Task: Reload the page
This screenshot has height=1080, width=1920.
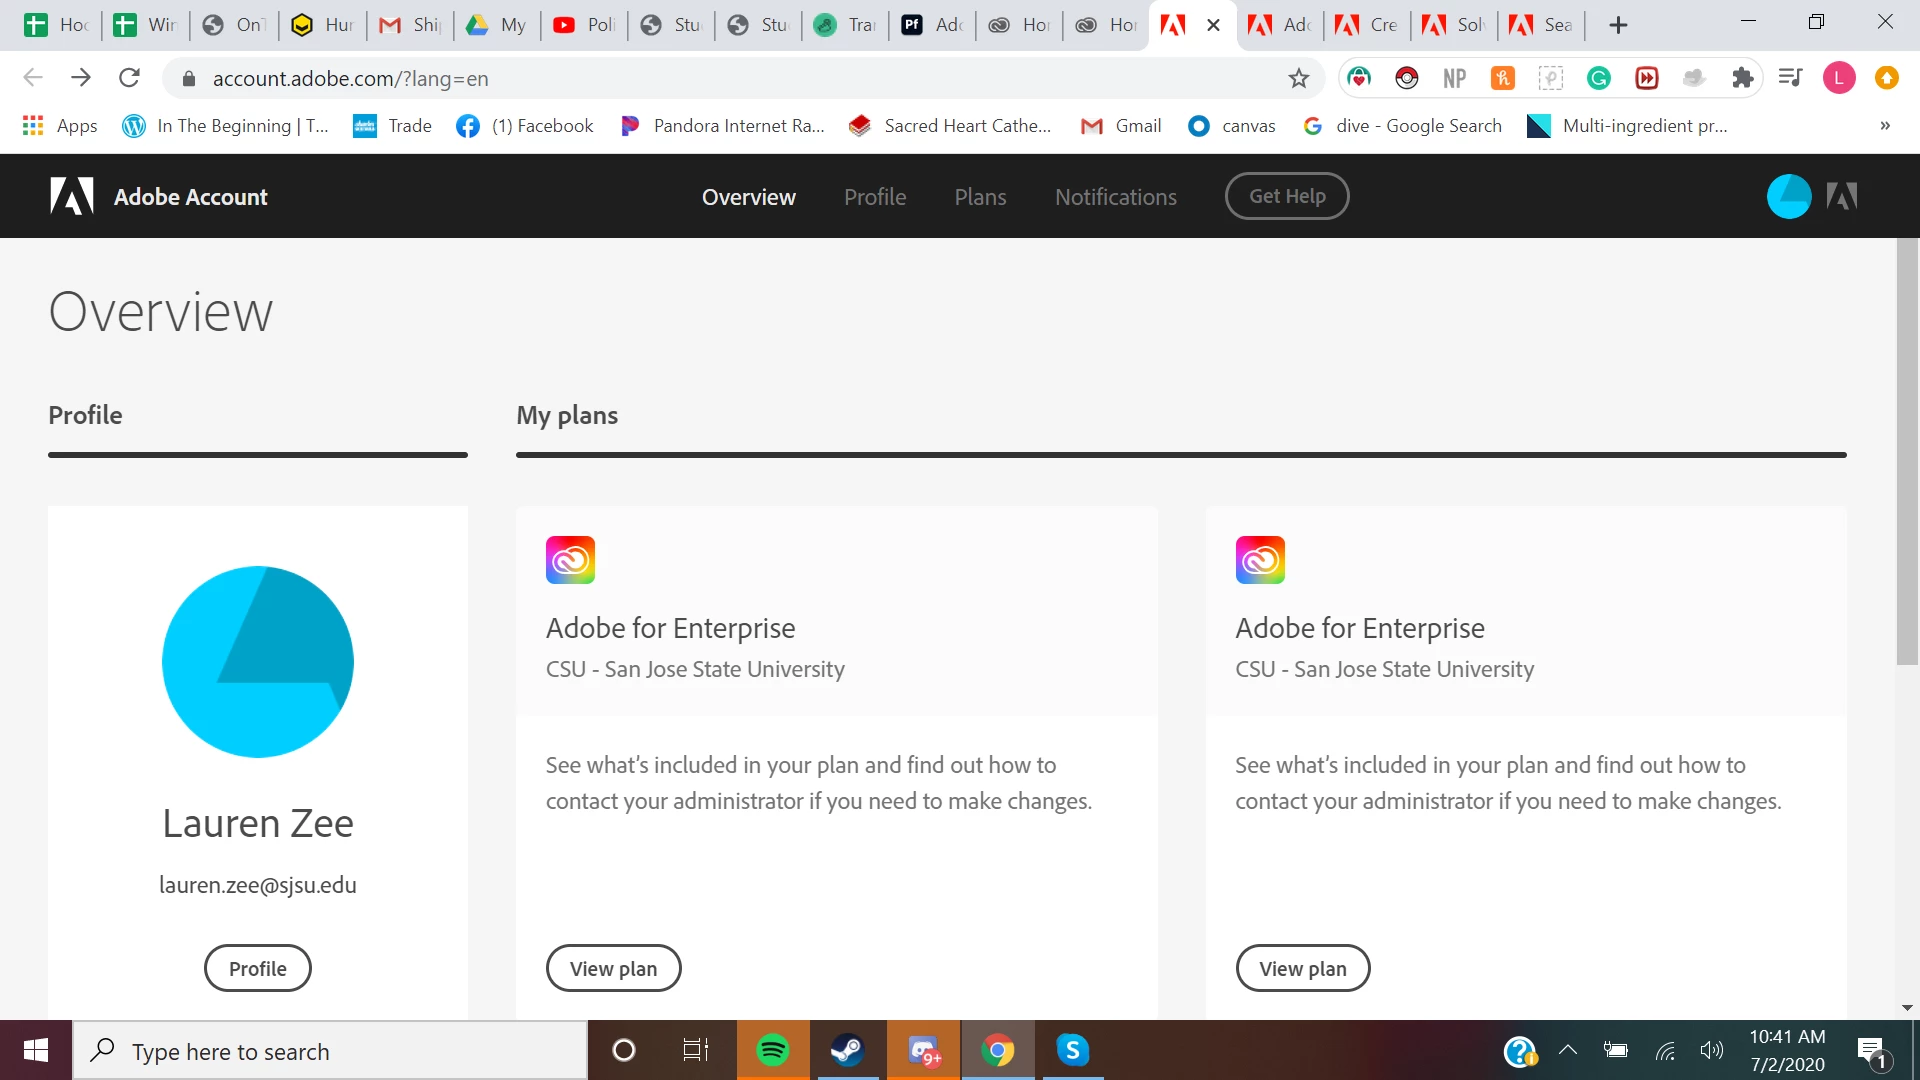Action: (129, 78)
